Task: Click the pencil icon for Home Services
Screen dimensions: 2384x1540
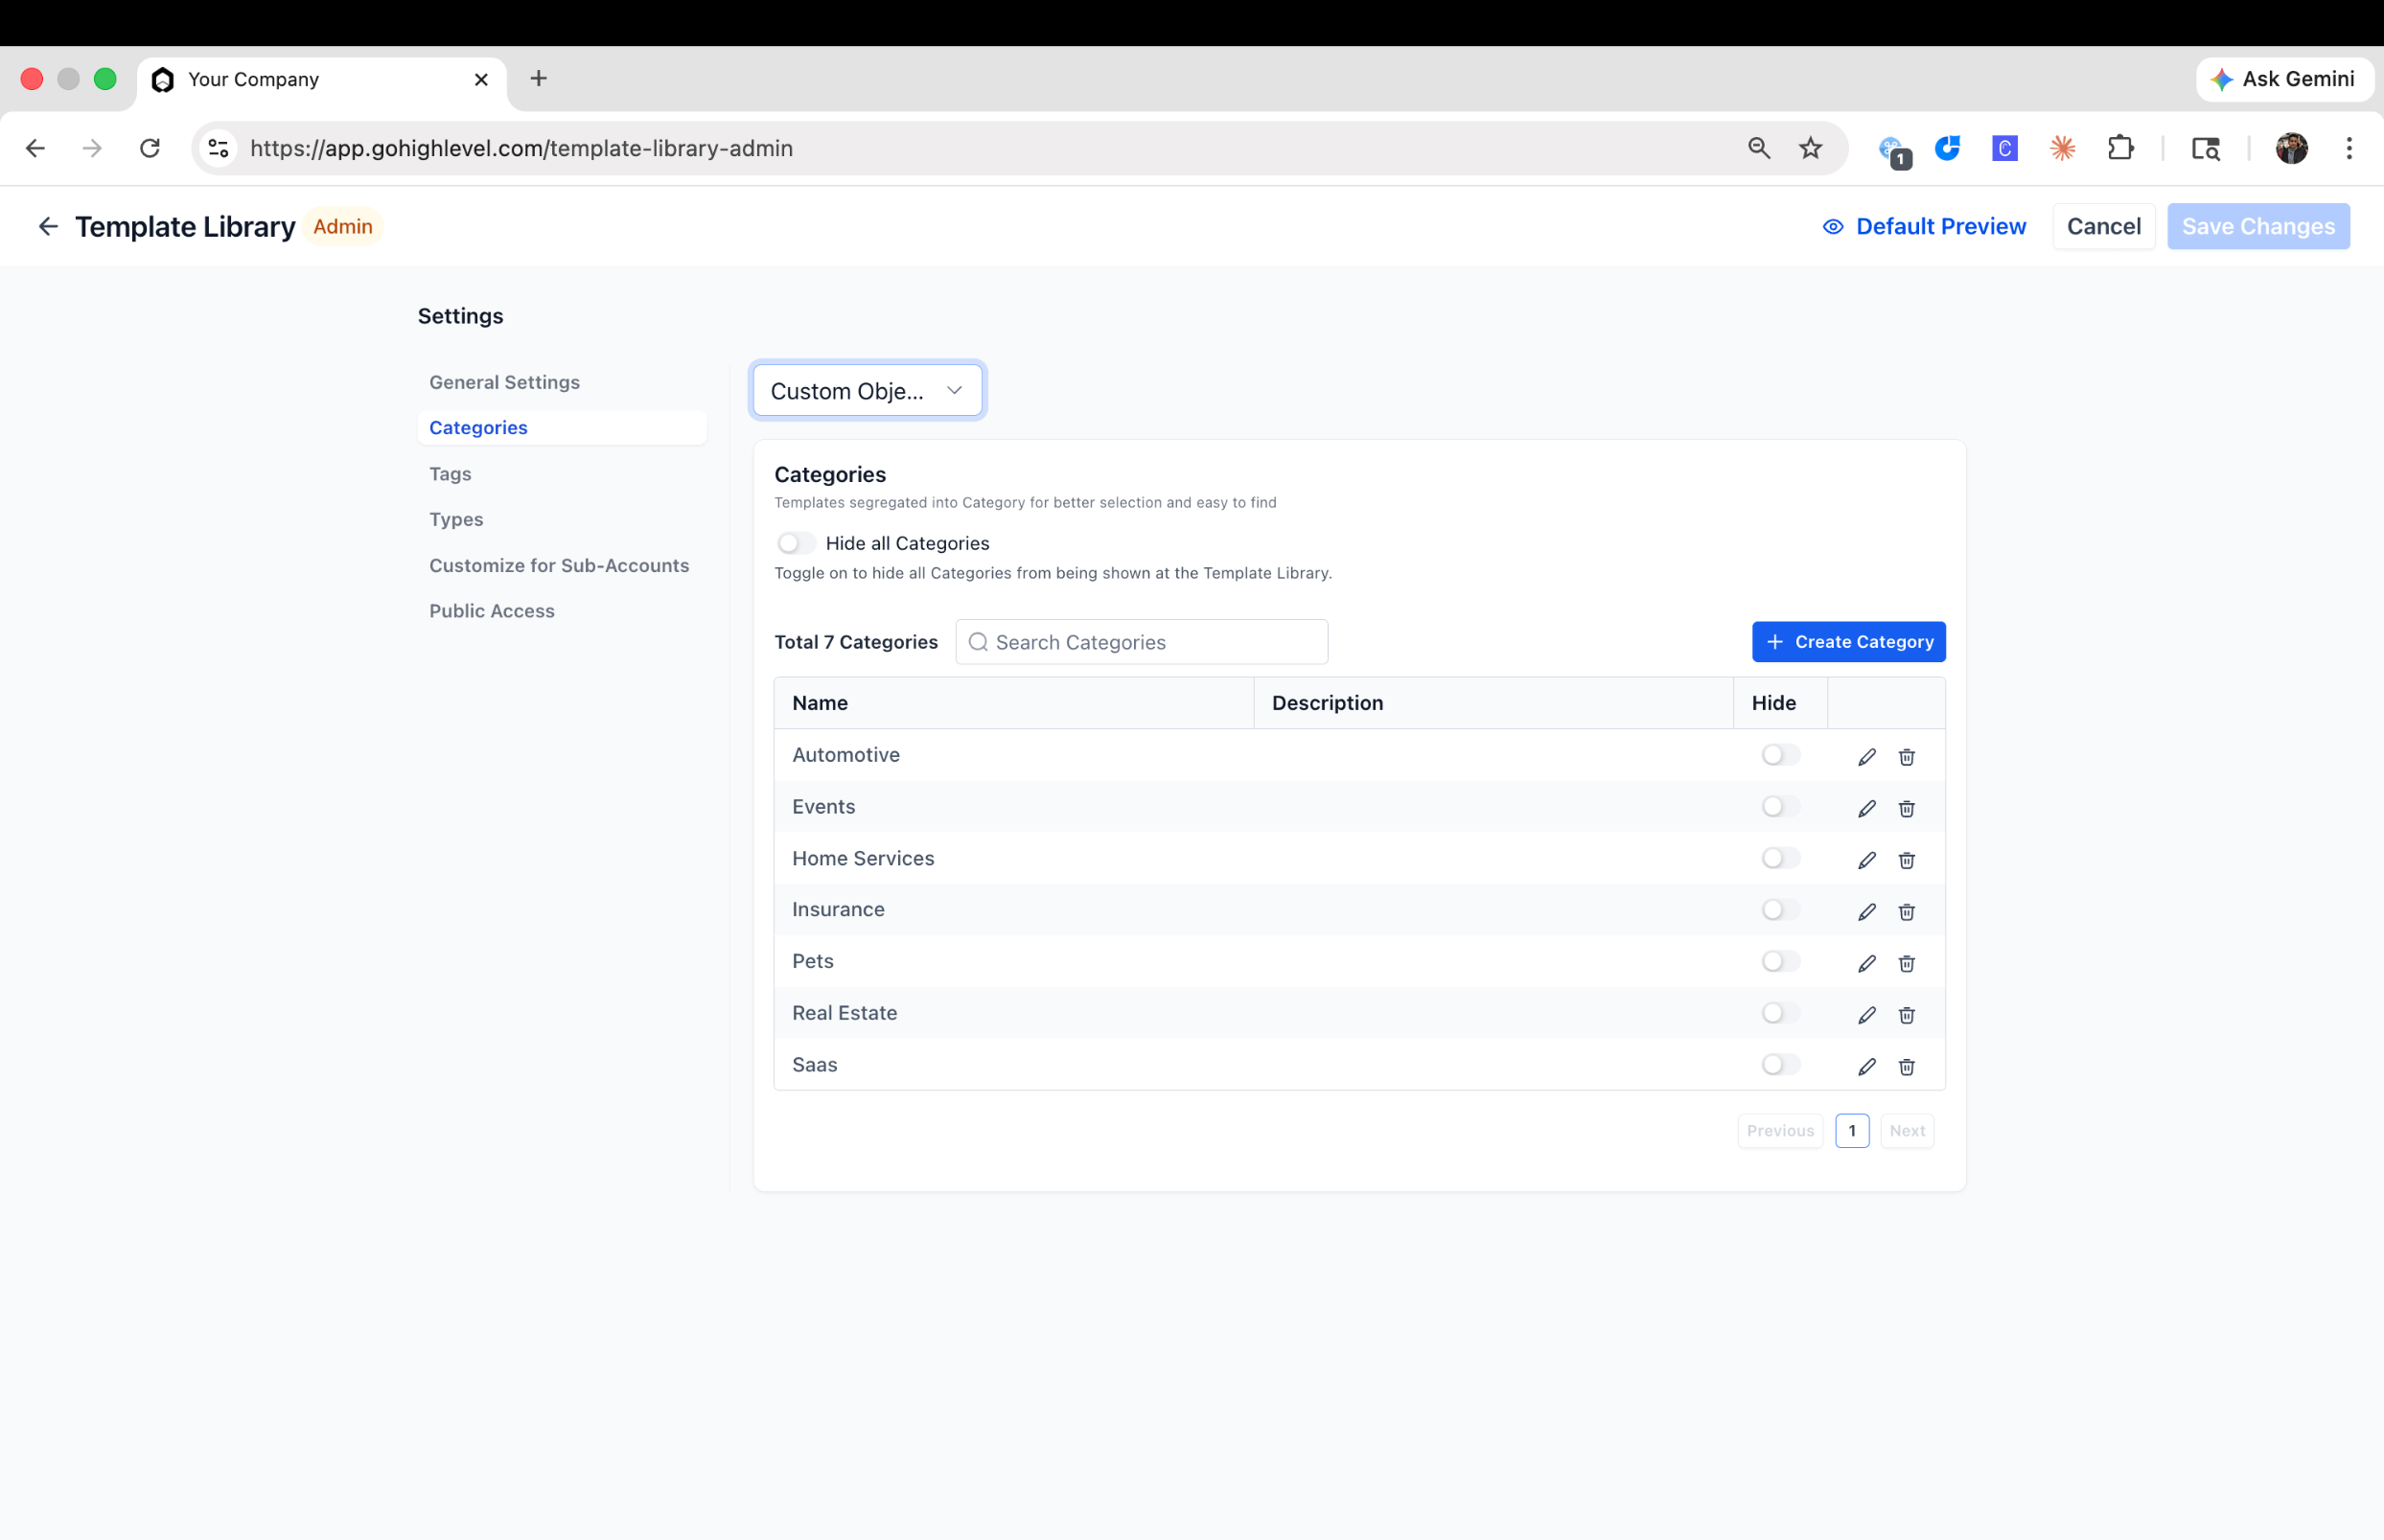Action: point(1866,860)
